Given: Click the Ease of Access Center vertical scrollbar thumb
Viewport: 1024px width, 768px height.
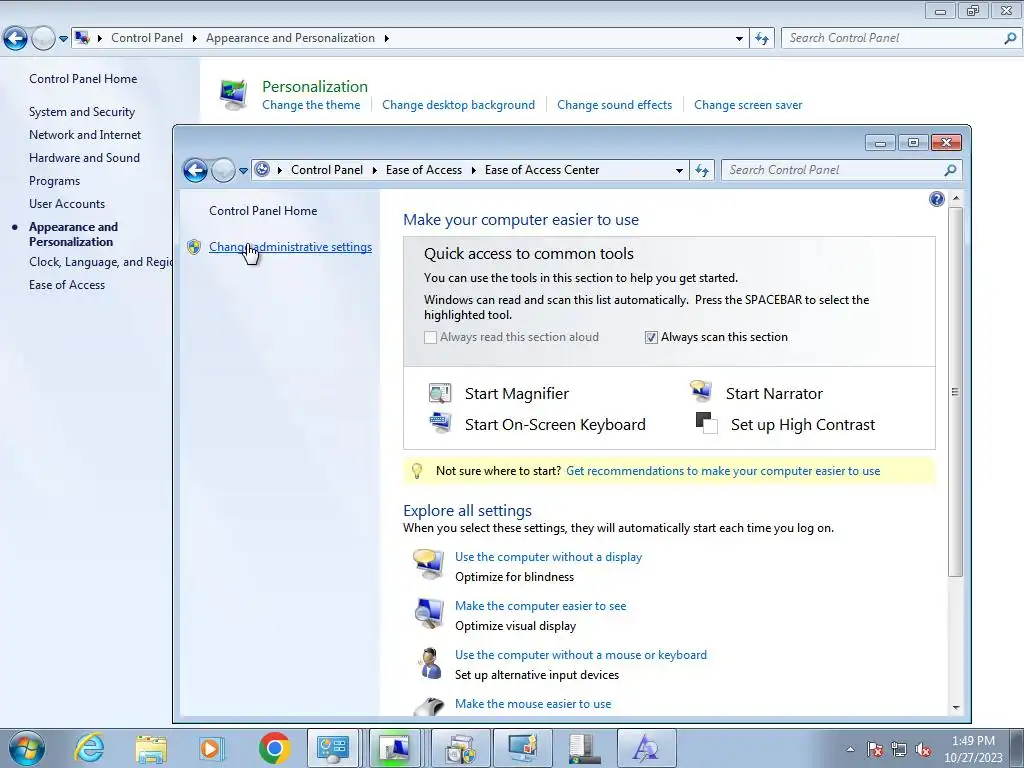Looking at the screenshot, I should pyautogui.click(x=955, y=392).
